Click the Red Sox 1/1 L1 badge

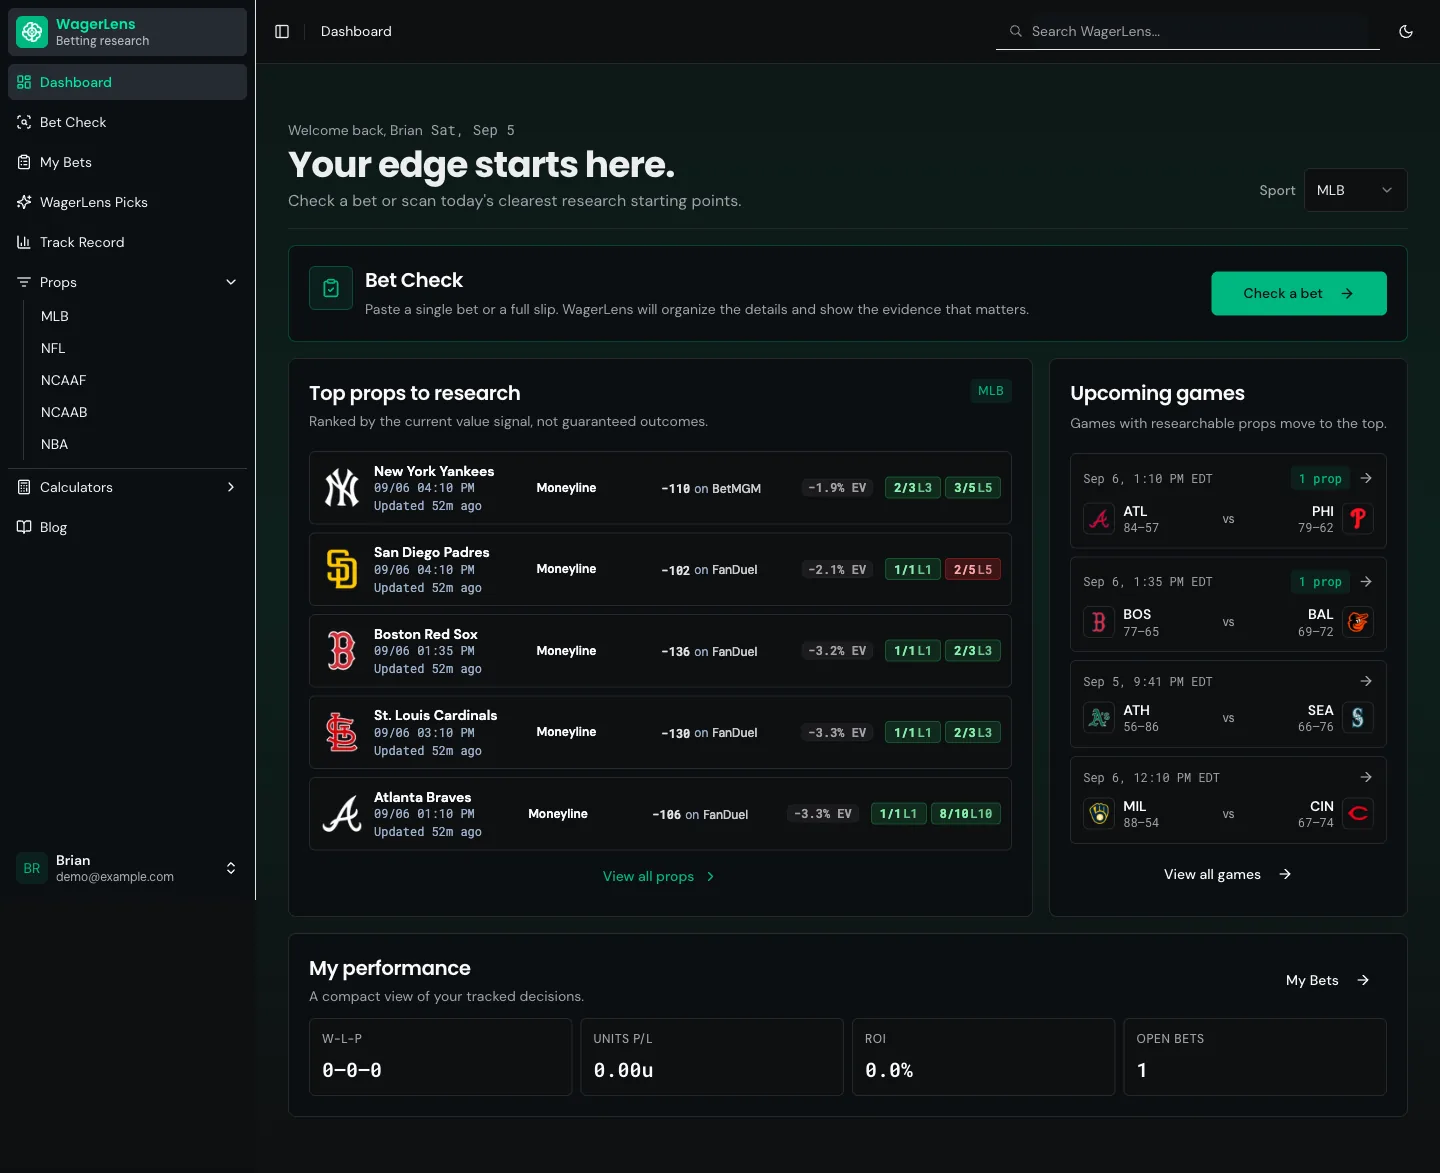913,651
